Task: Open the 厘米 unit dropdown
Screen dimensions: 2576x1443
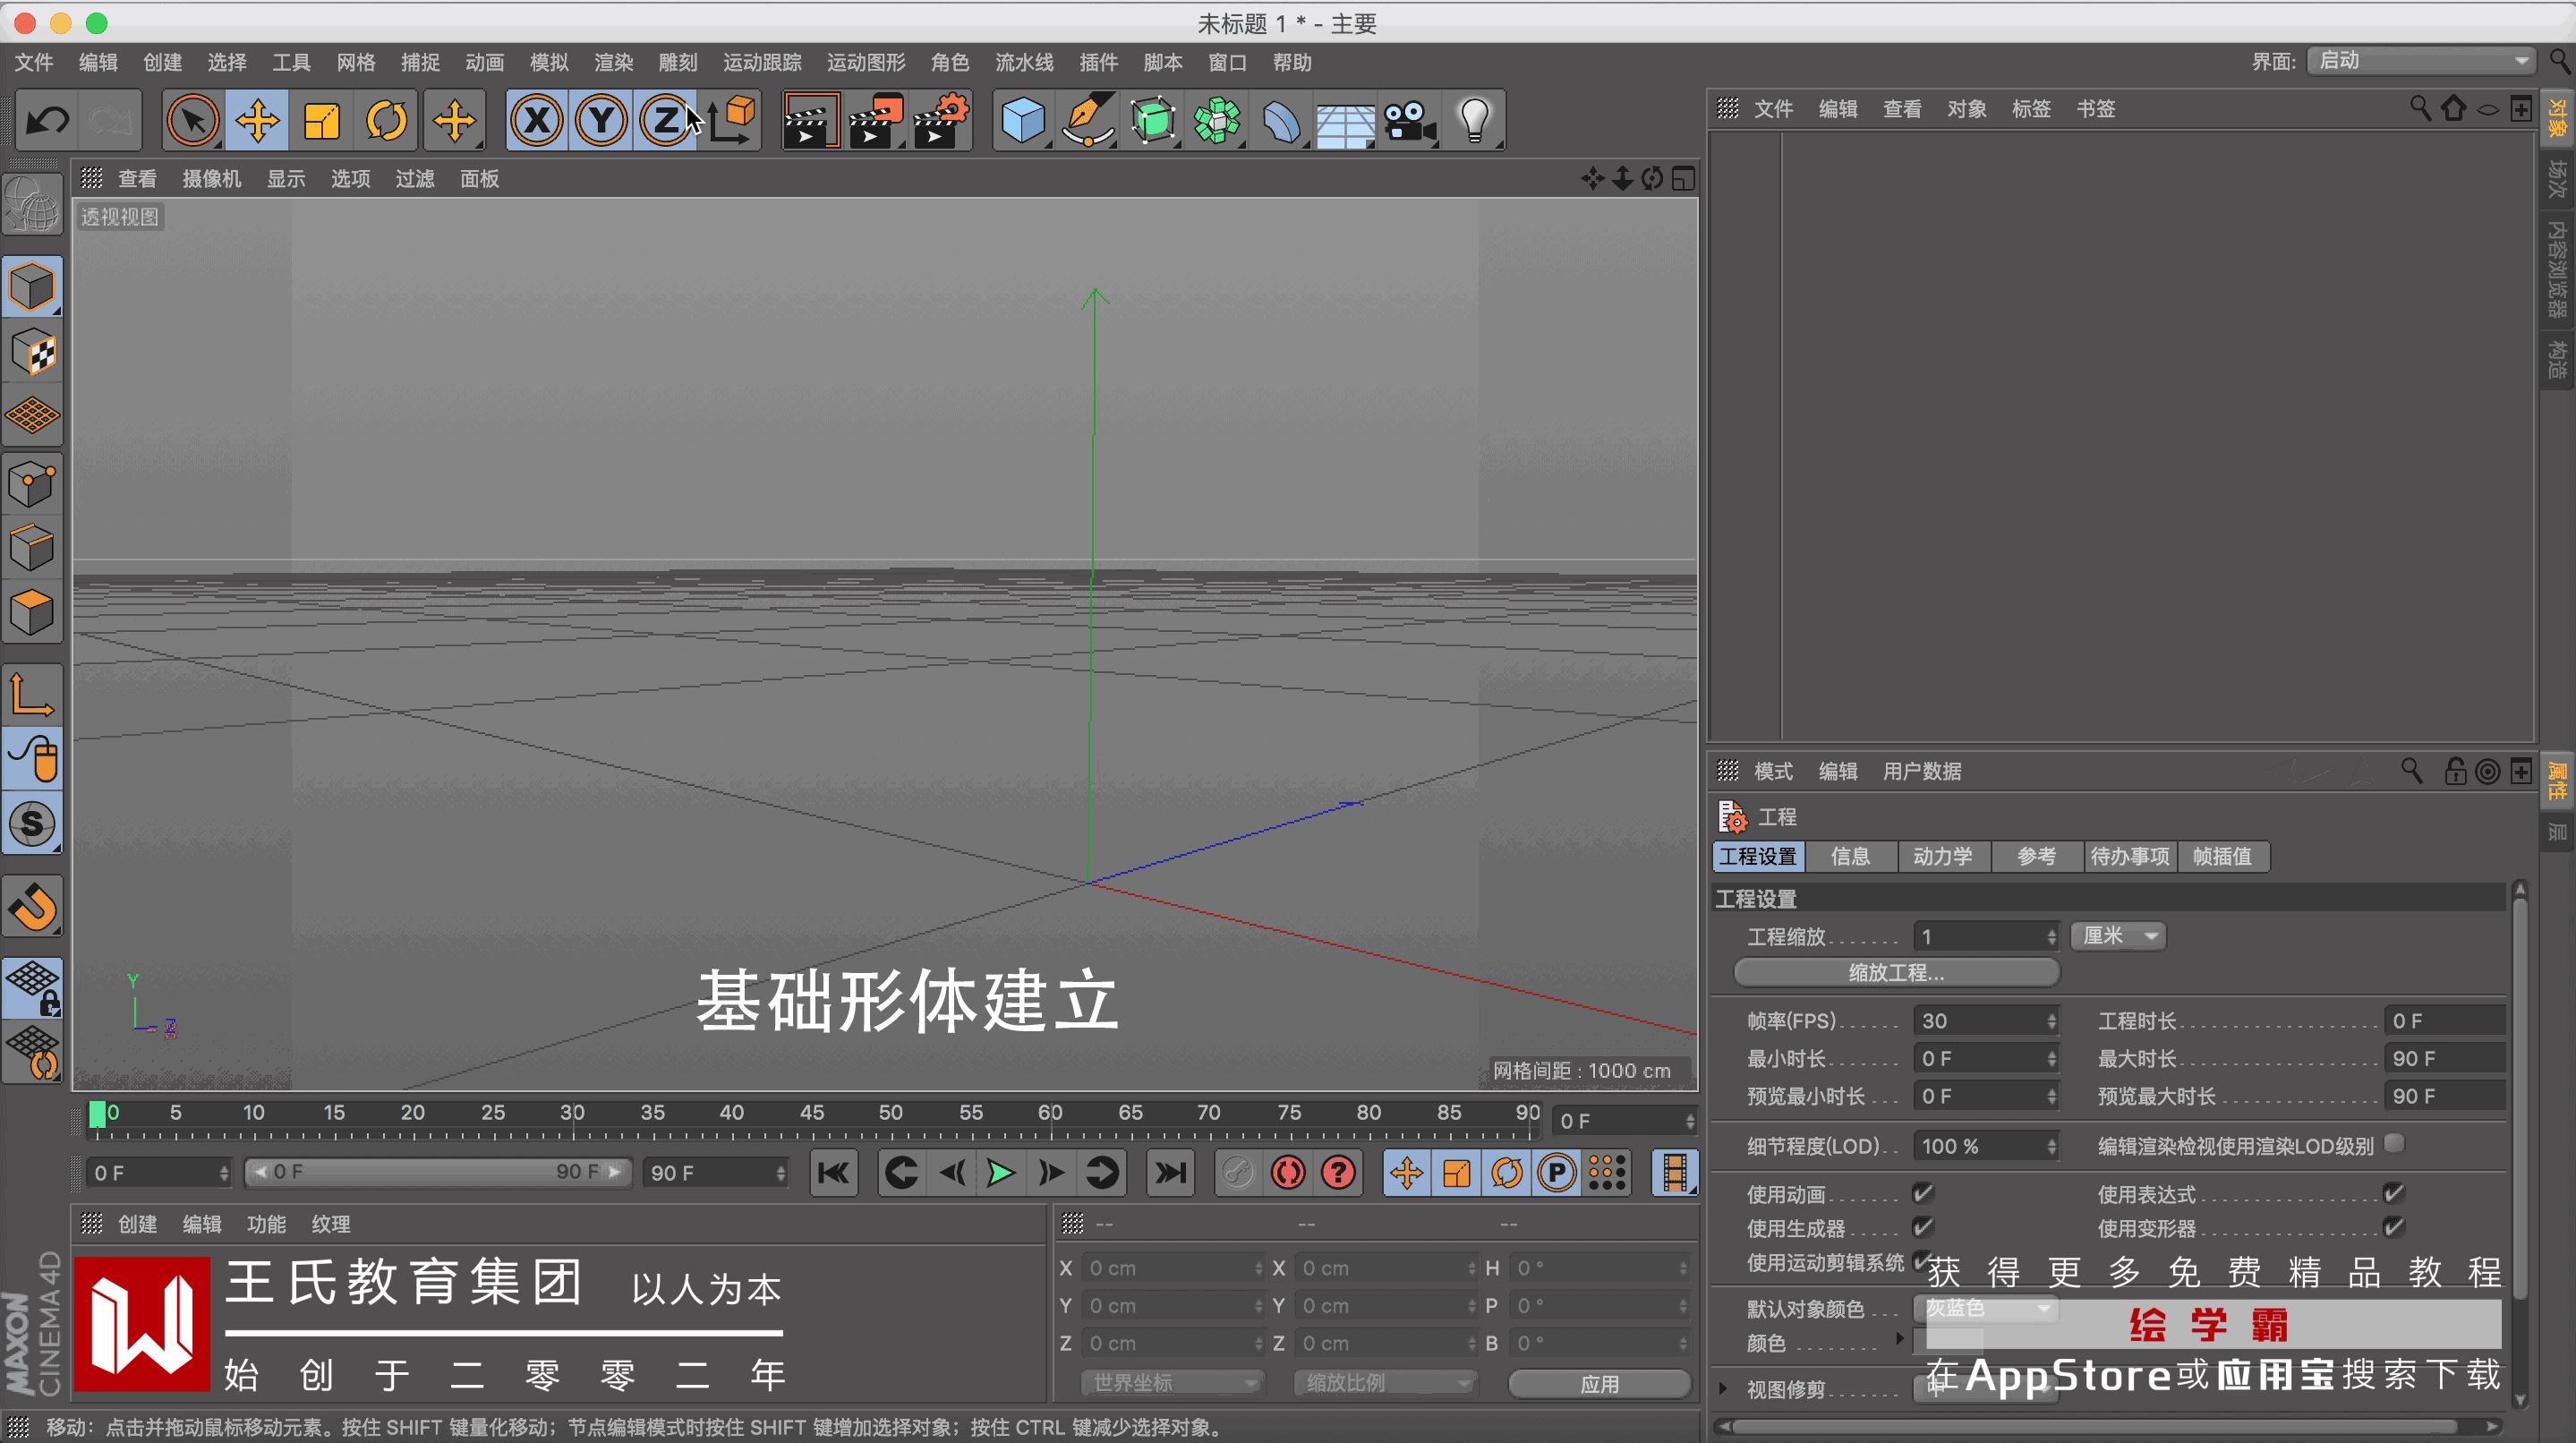Action: point(2118,936)
